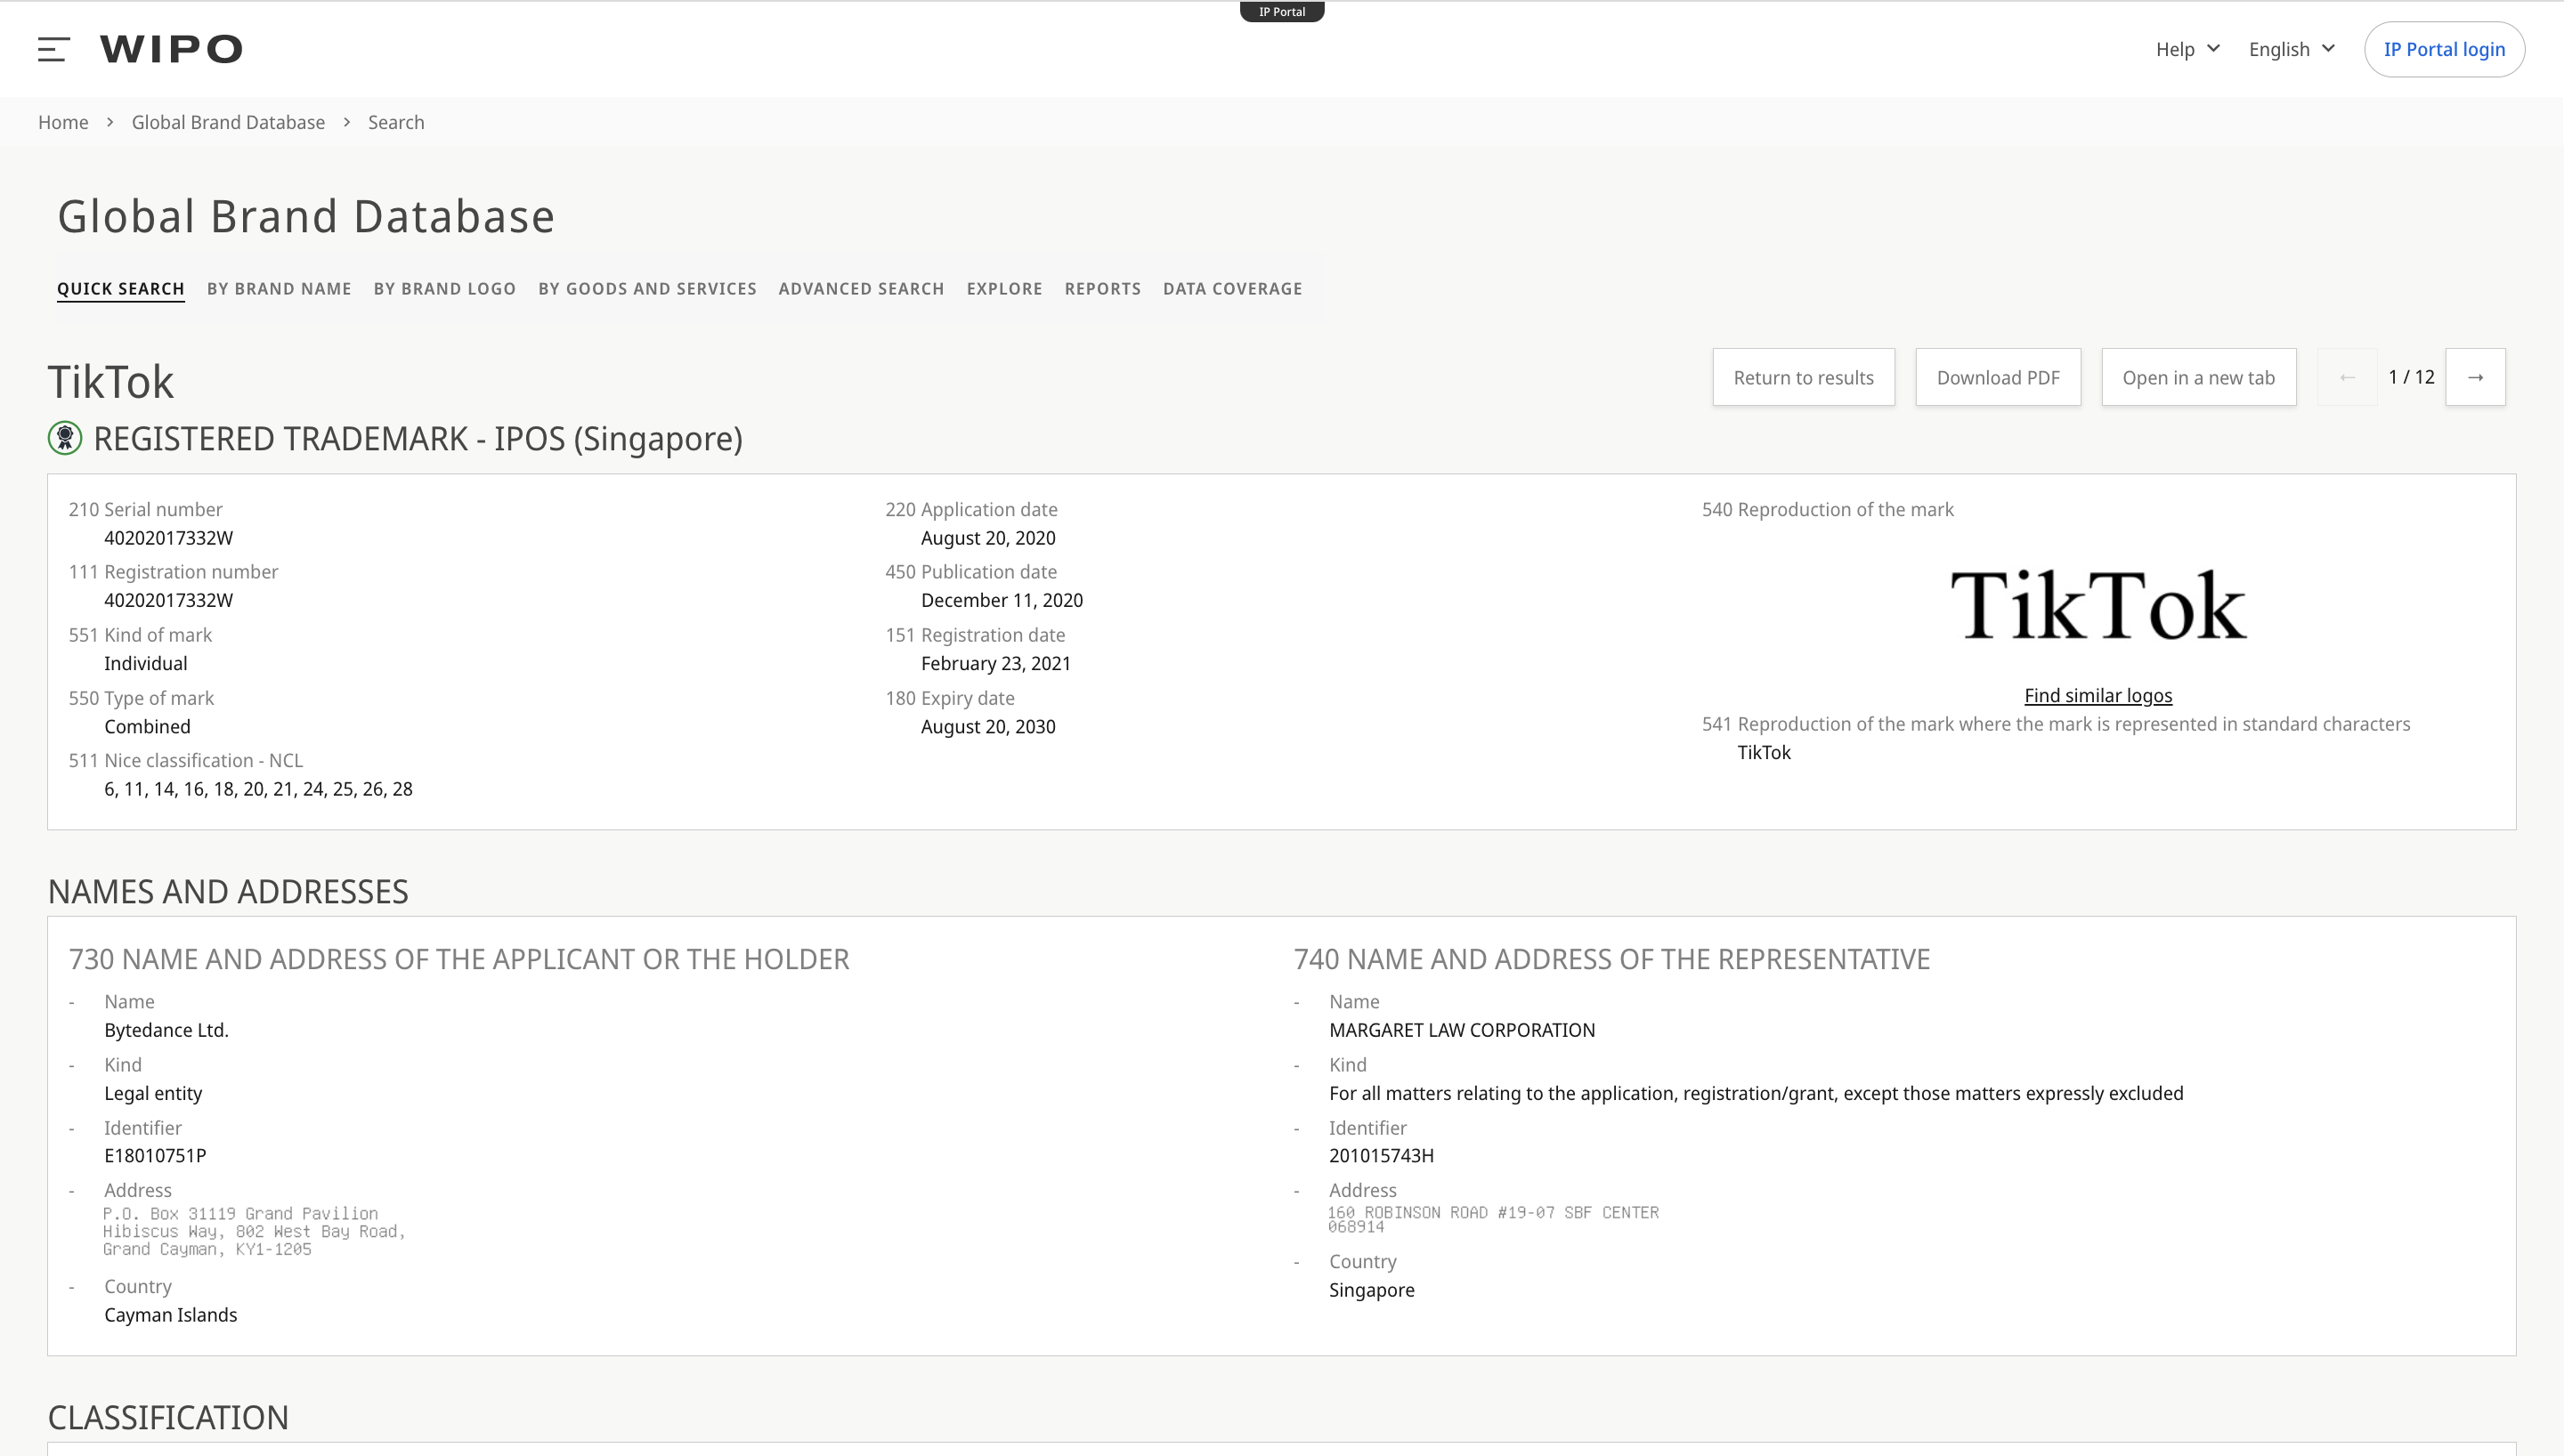Screen dimensions: 2564x1456
Task: Click Open in a new tab
Action: [2198, 377]
